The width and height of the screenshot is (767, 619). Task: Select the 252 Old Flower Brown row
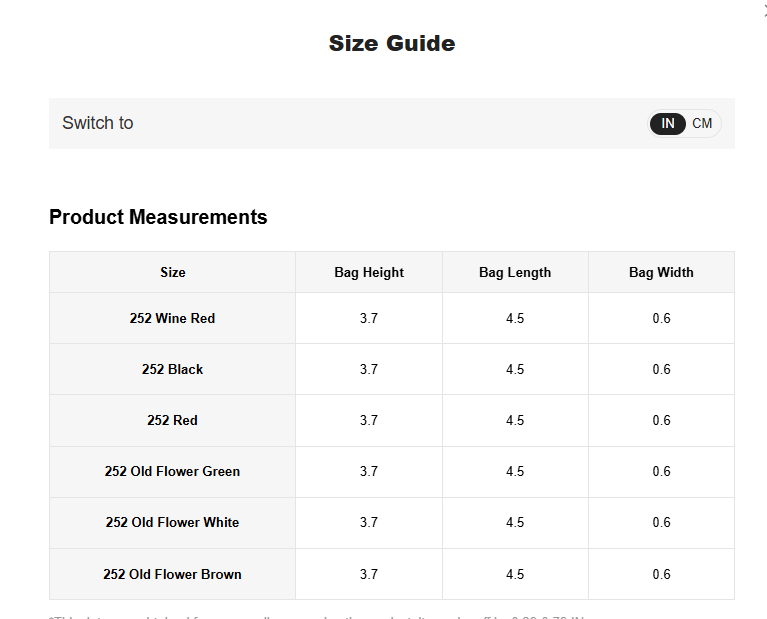[x=392, y=574]
